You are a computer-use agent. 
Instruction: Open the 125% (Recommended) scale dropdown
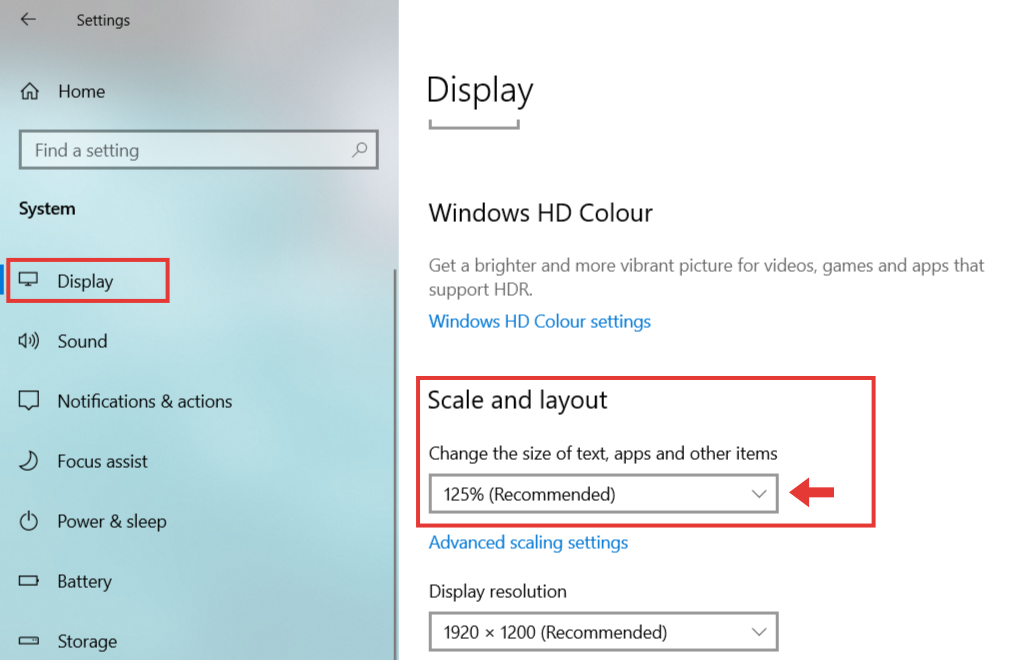[603, 494]
